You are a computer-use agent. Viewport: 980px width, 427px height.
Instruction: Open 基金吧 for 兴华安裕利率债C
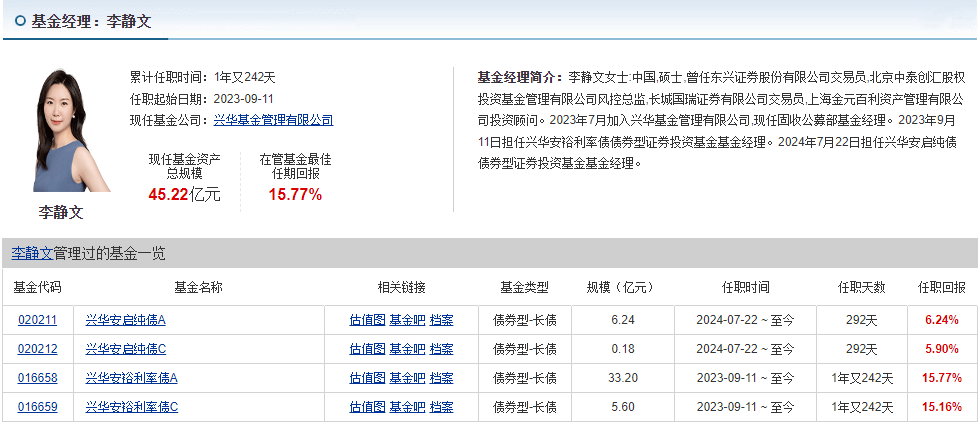pos(408,407)
